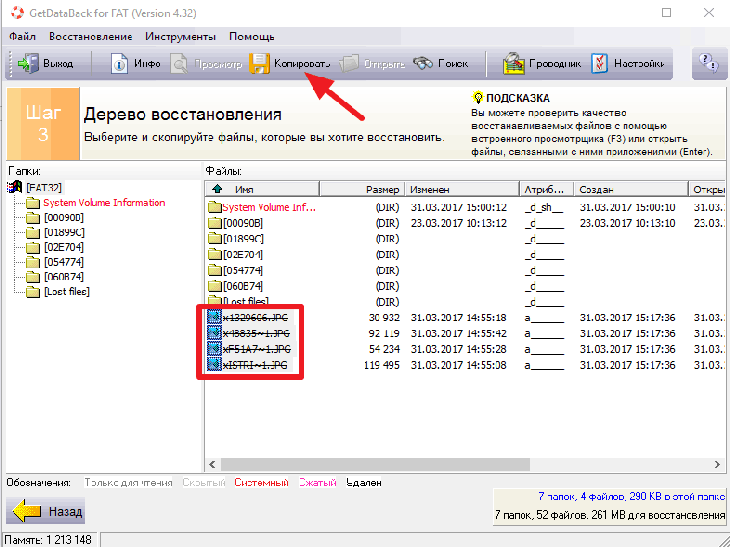Select the x1329606.JPG file icon
The image size is (730, 547).
click(x=214, y=317)
